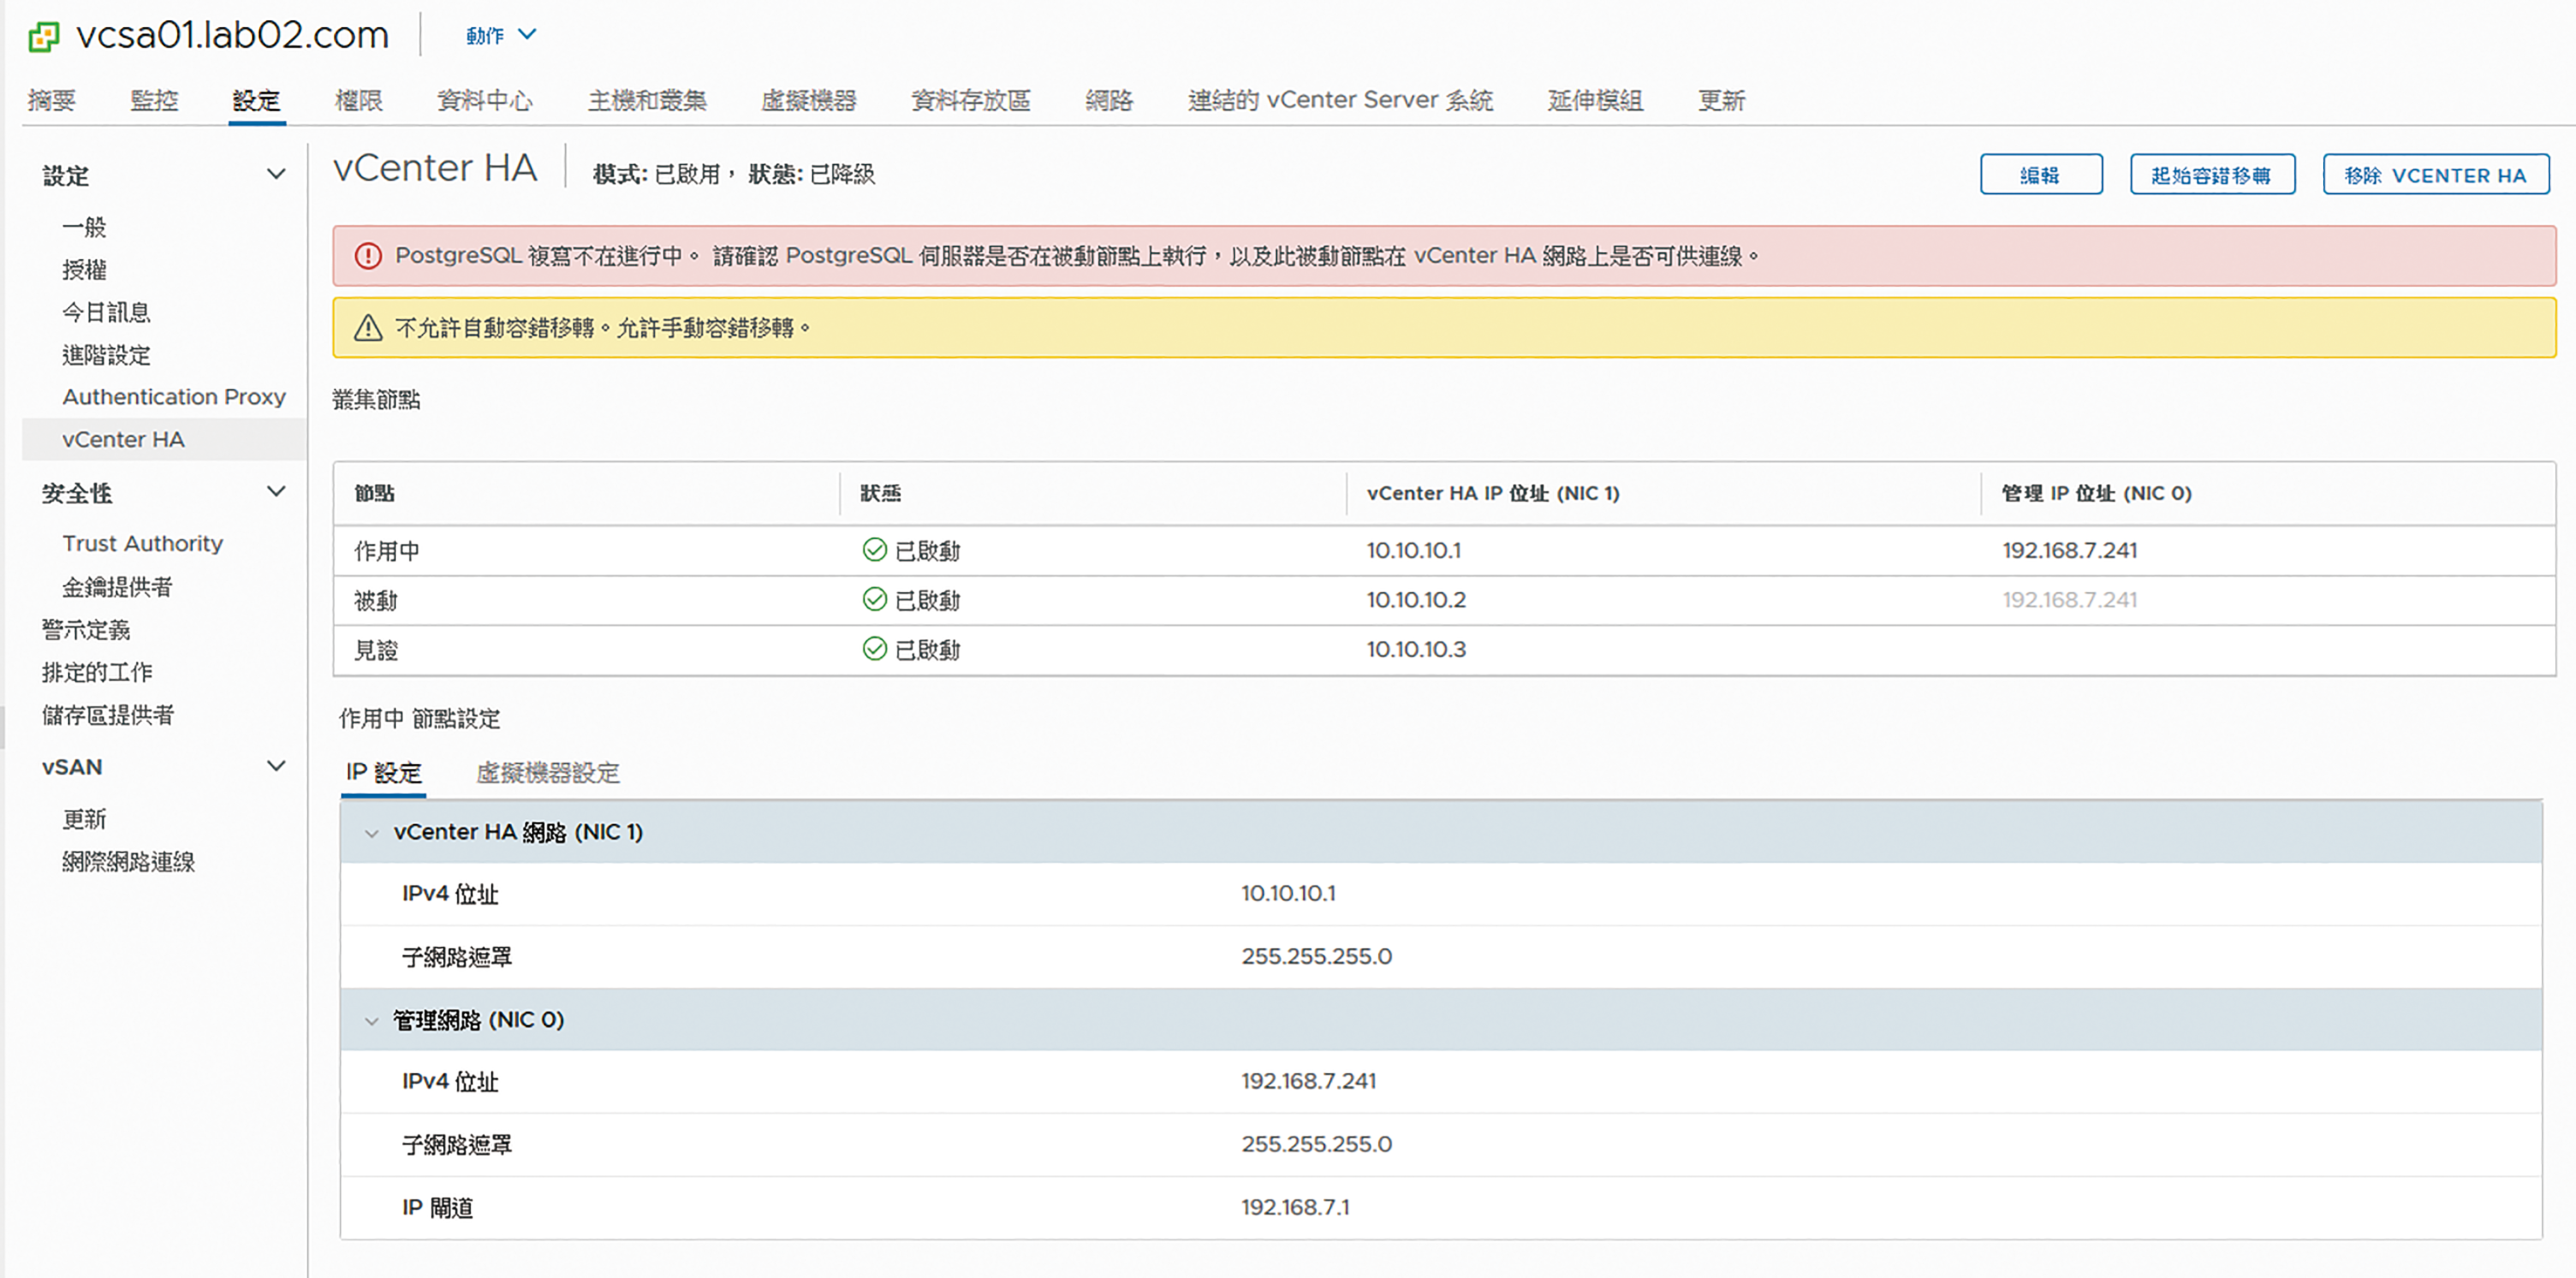The height and width of the screenshot is (1278, 2576).
Task: Select 授權 in the sidebar
Action: 84,270
